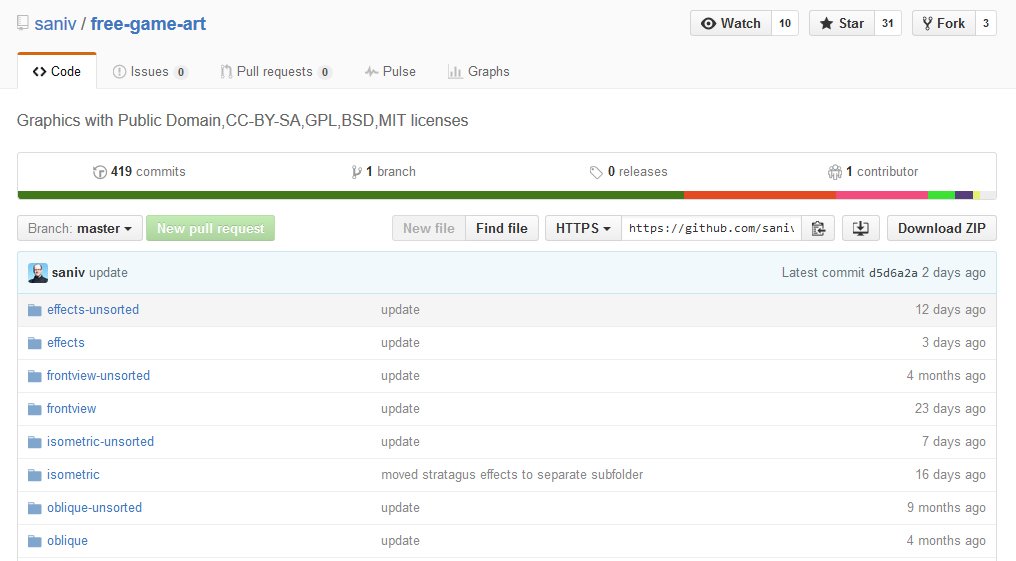Image resolution: width=1016 pixels, height=561 pixels.
Task: Click folder icon for frontview-unsorted
Action: pos(35,376)
